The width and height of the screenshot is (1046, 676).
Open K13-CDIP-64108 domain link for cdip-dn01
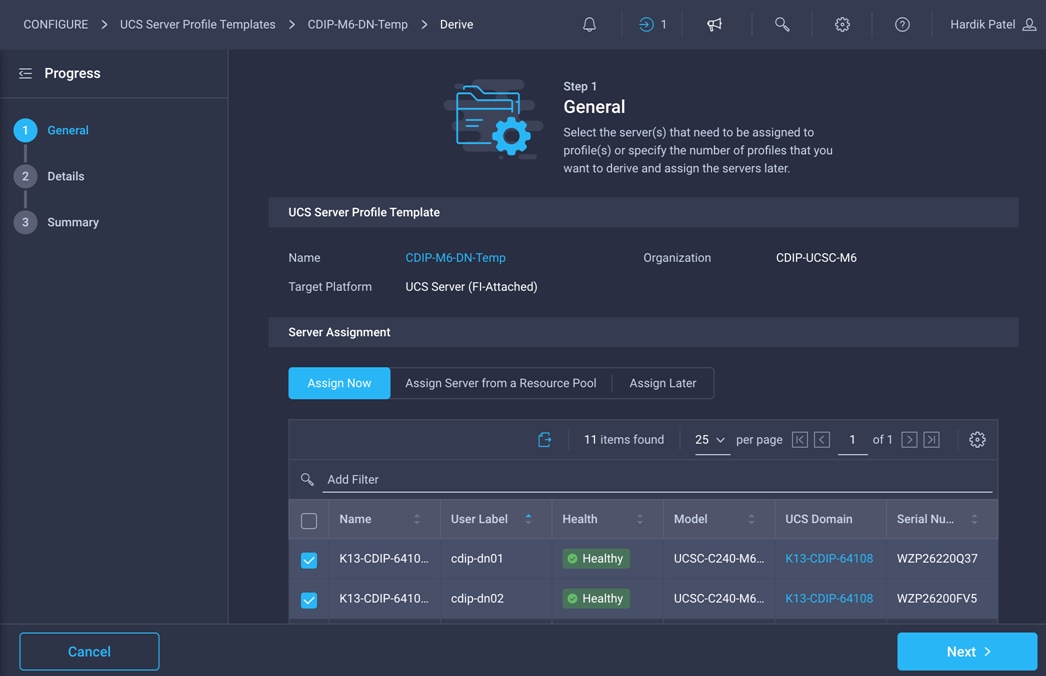coord(829,559)
